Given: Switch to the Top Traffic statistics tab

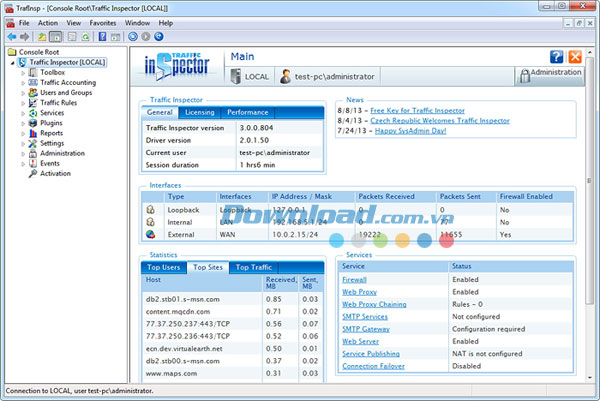Looking at the screenshot, I should pos(253,267).
